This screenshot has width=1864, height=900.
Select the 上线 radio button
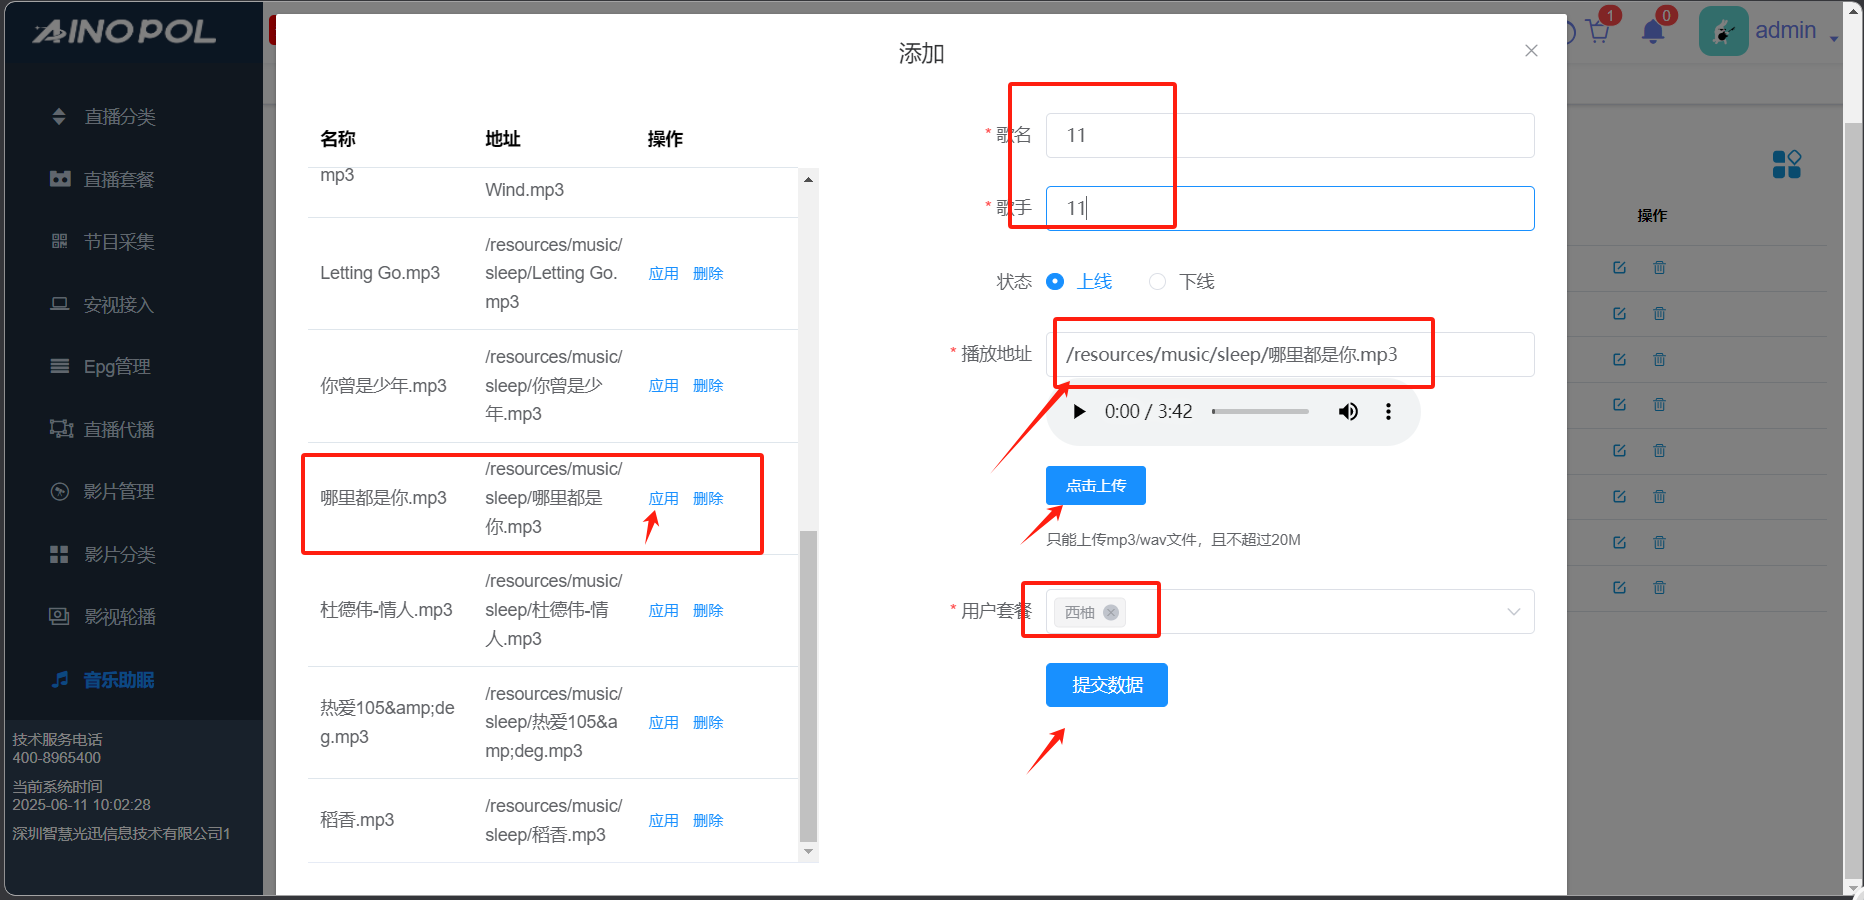(x=1055, y=282)
